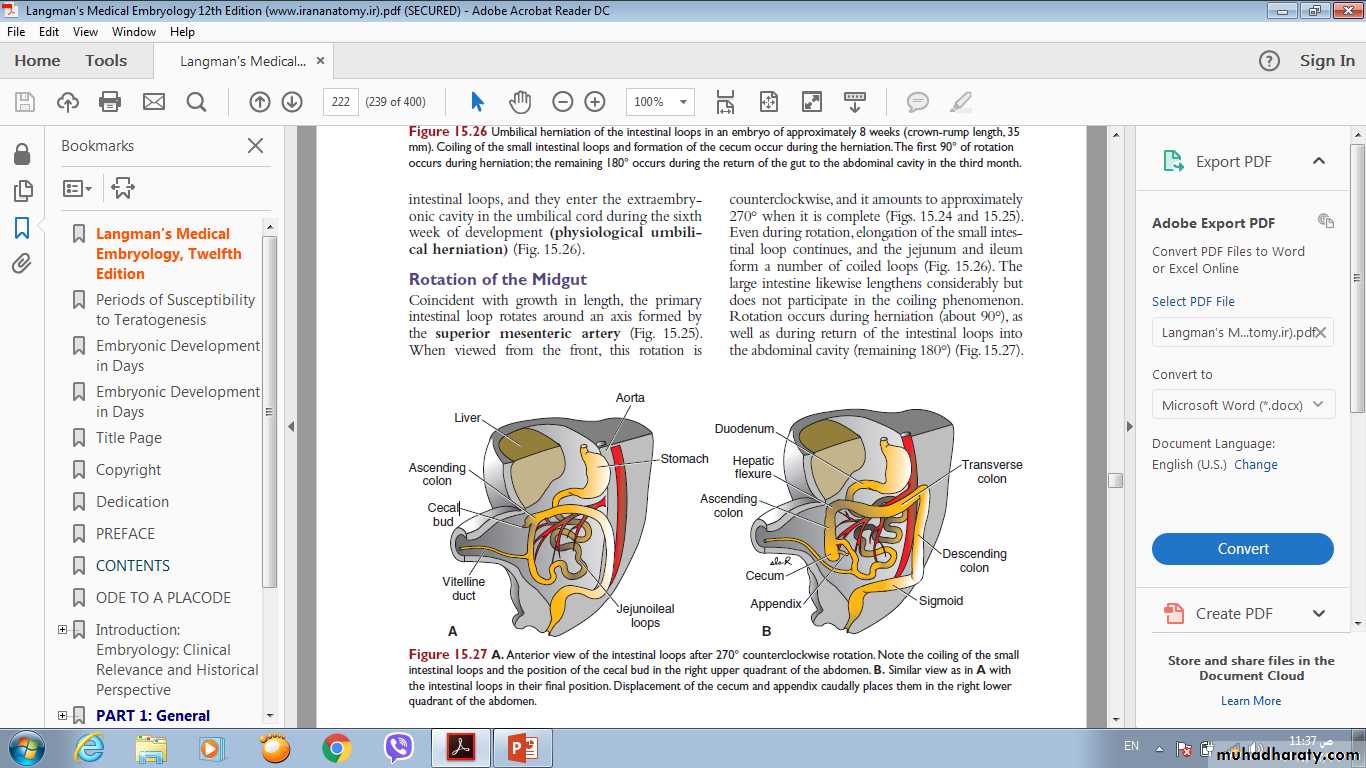Image resolution: width=1366 pixels, height=768 pixels.
Task: Click the Send file by email icon
Action: pos(153,102)
